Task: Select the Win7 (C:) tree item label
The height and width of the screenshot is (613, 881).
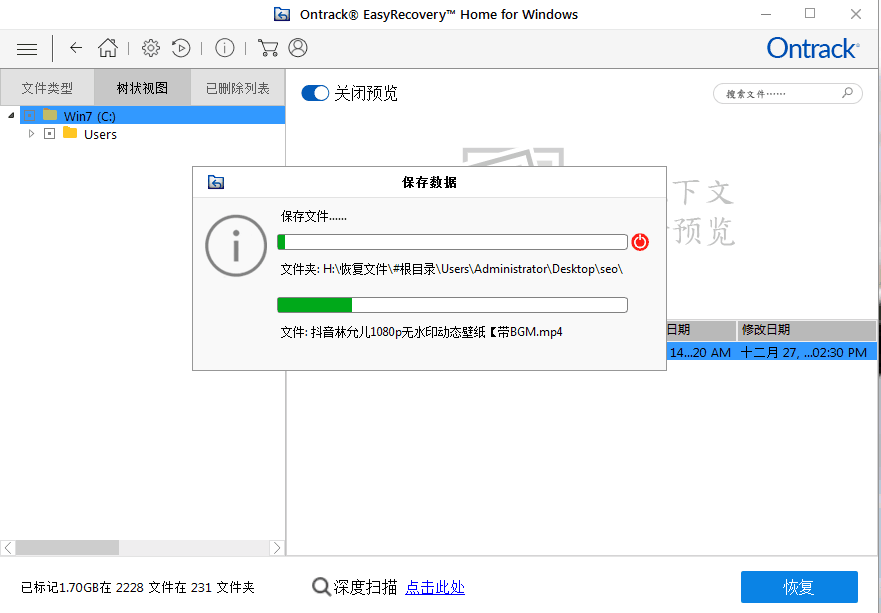Action: (x=90, y=116)
